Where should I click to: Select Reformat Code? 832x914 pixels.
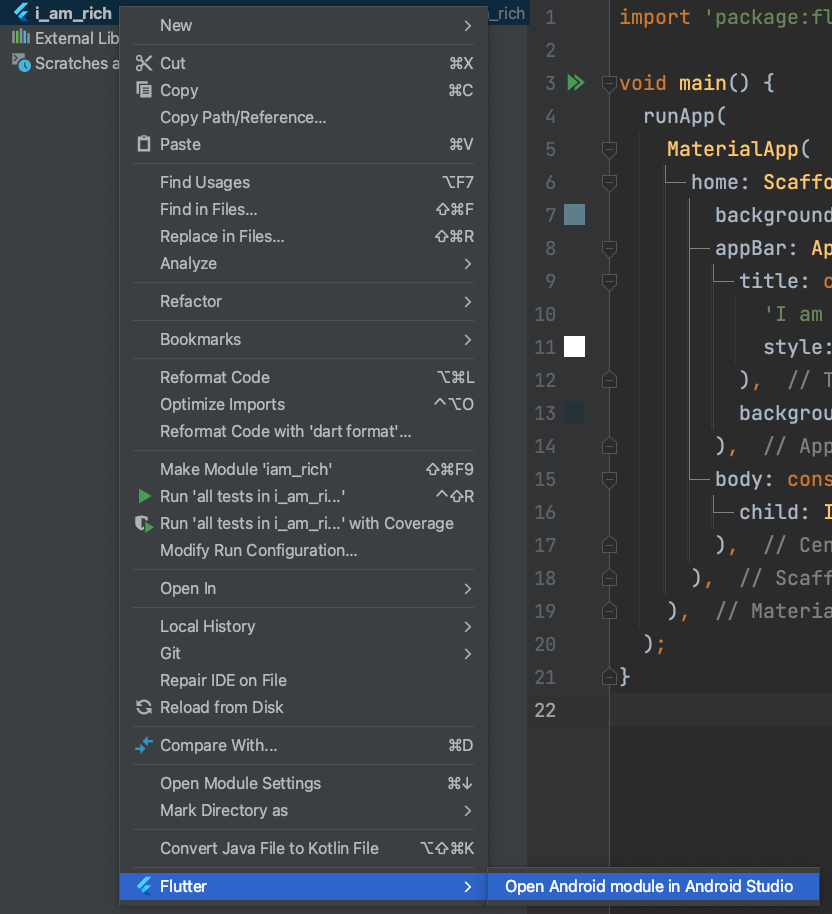(x=303, y=377)
